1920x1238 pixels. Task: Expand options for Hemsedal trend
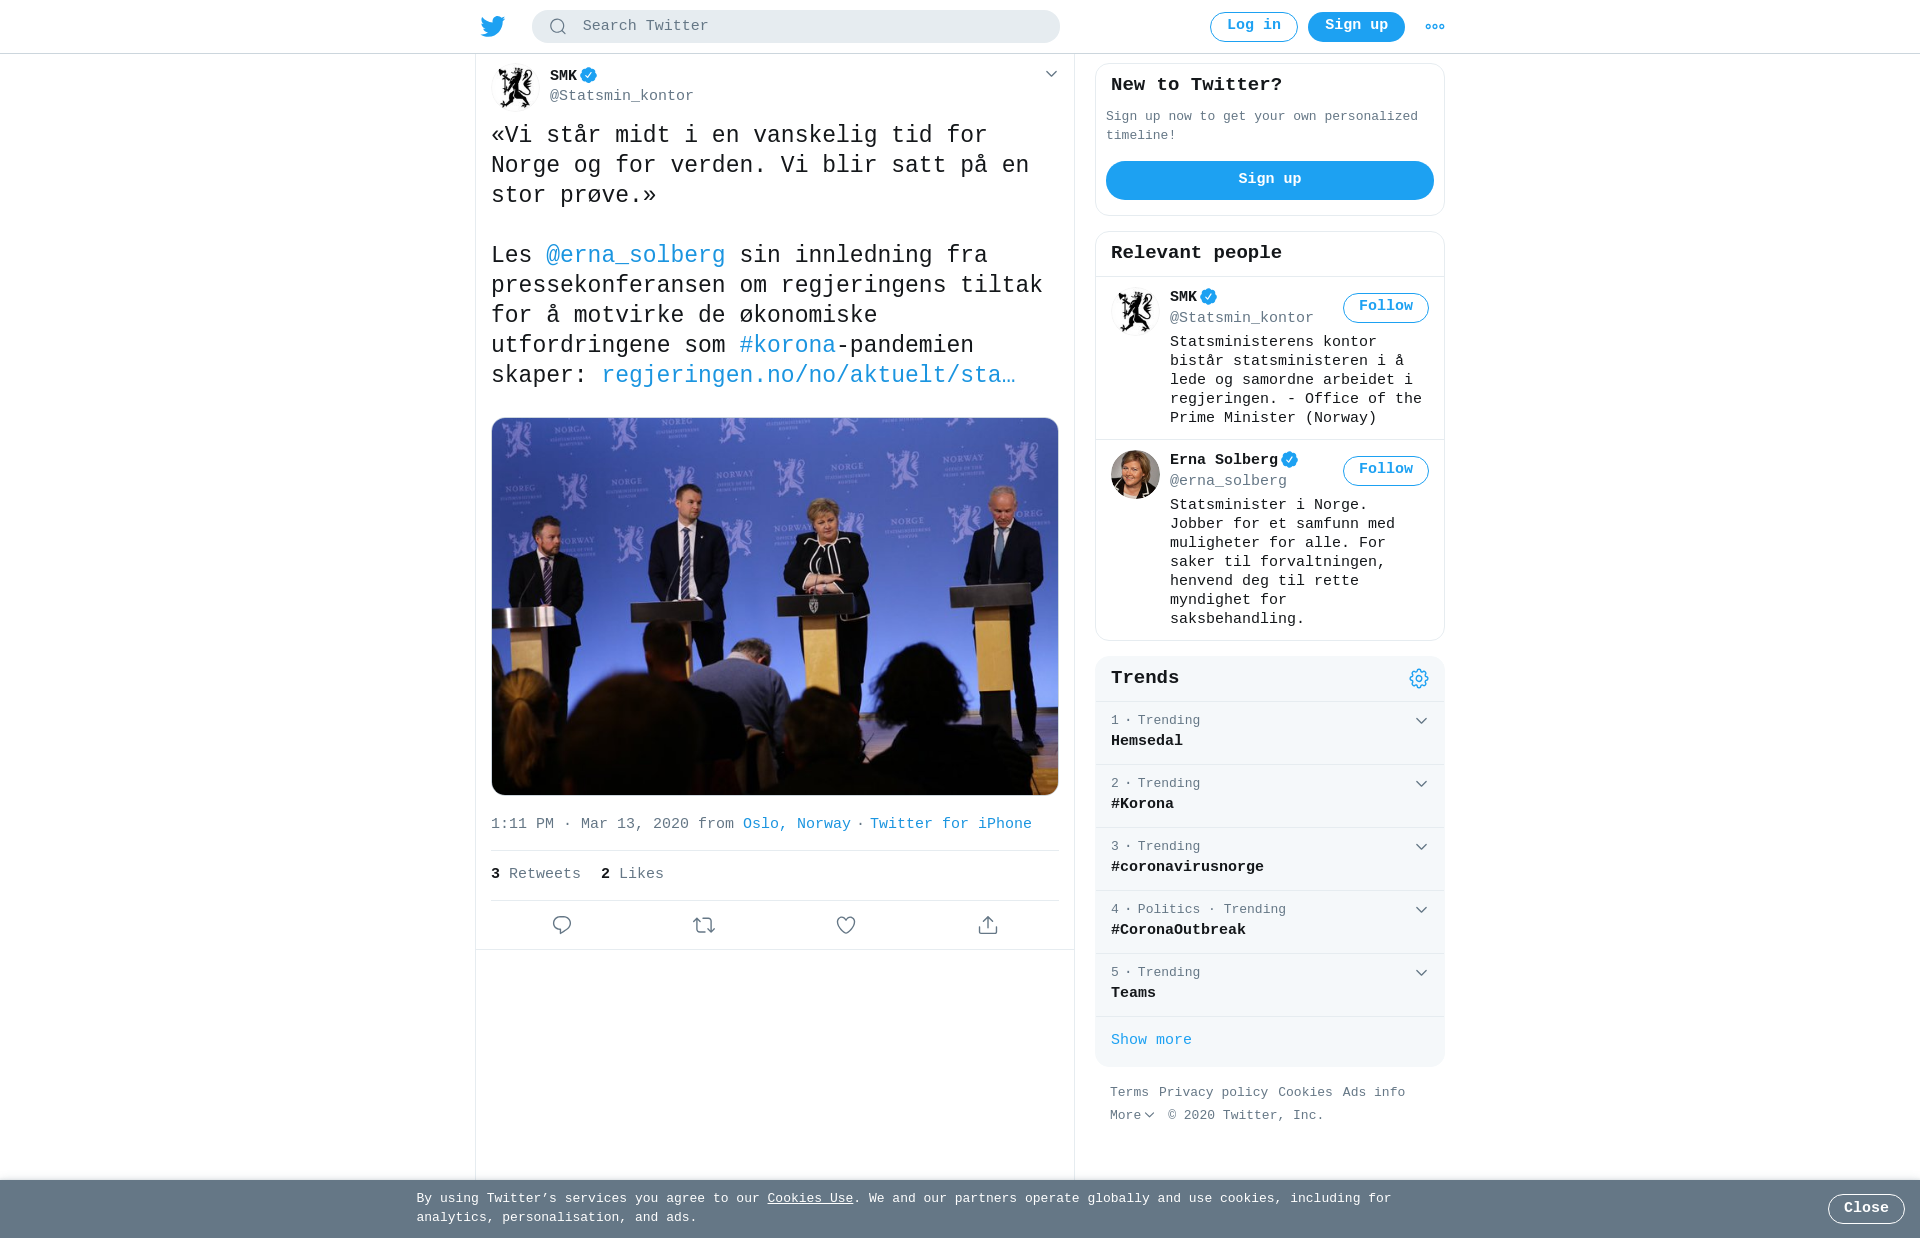coord(1421,721)
